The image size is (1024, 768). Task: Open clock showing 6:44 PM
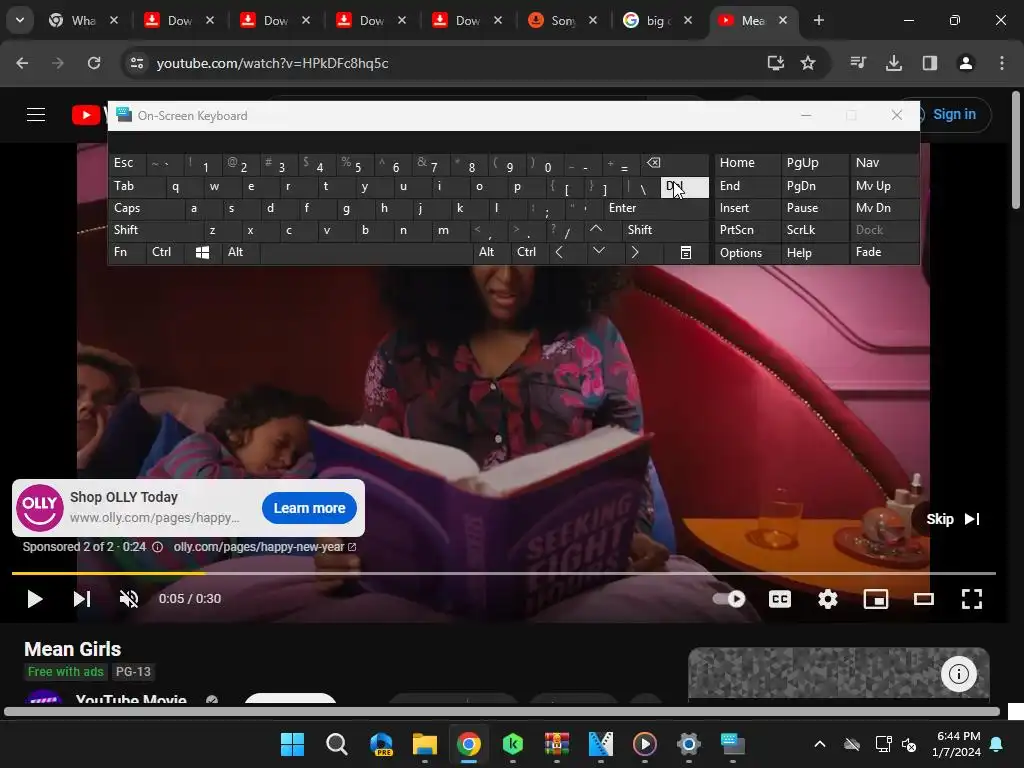click(957, 744)
